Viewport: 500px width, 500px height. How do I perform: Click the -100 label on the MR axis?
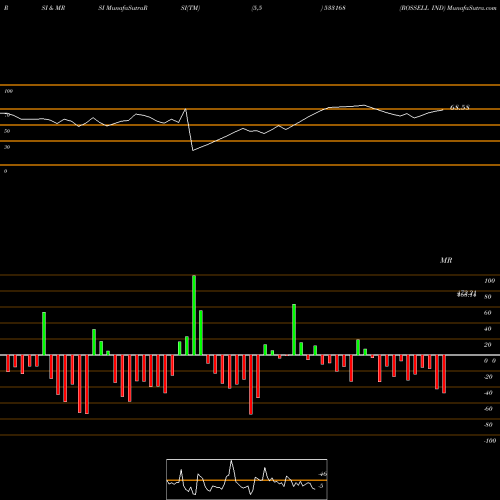490,441
